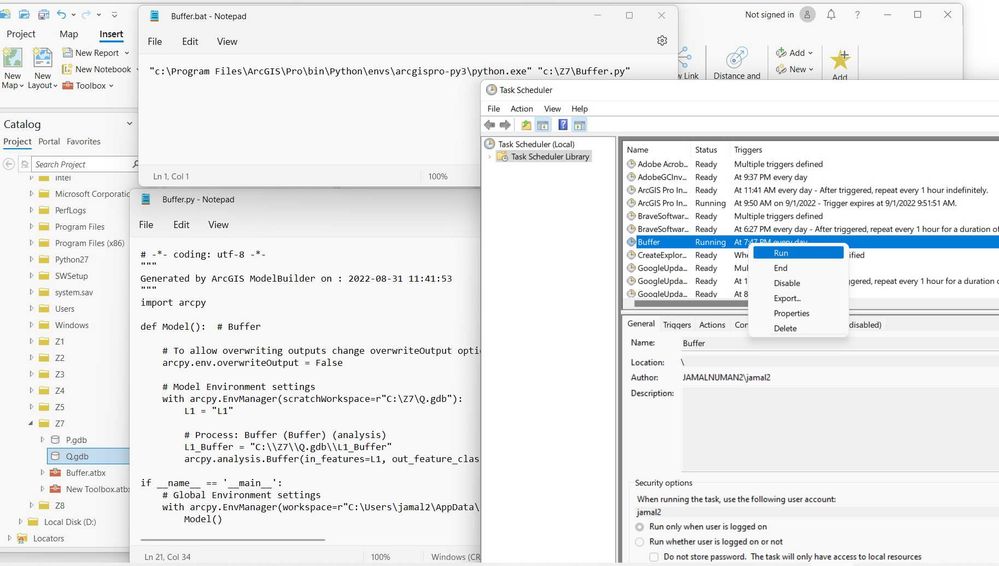The height and width of the screenshot is (566, 999).
Task: Expand the Task Scheduler Library node
Action: coord(489,157)
